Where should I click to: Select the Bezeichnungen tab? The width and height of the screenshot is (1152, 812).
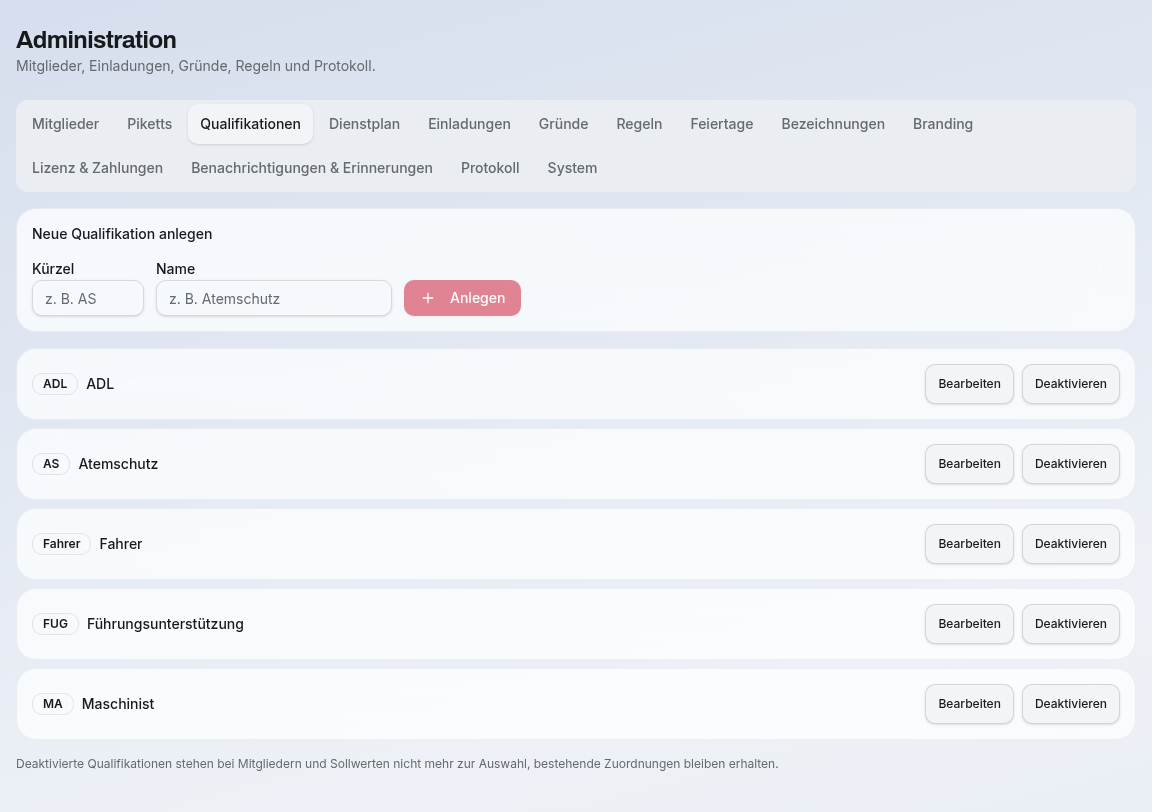pyautogui.click(x=833, y=124)
